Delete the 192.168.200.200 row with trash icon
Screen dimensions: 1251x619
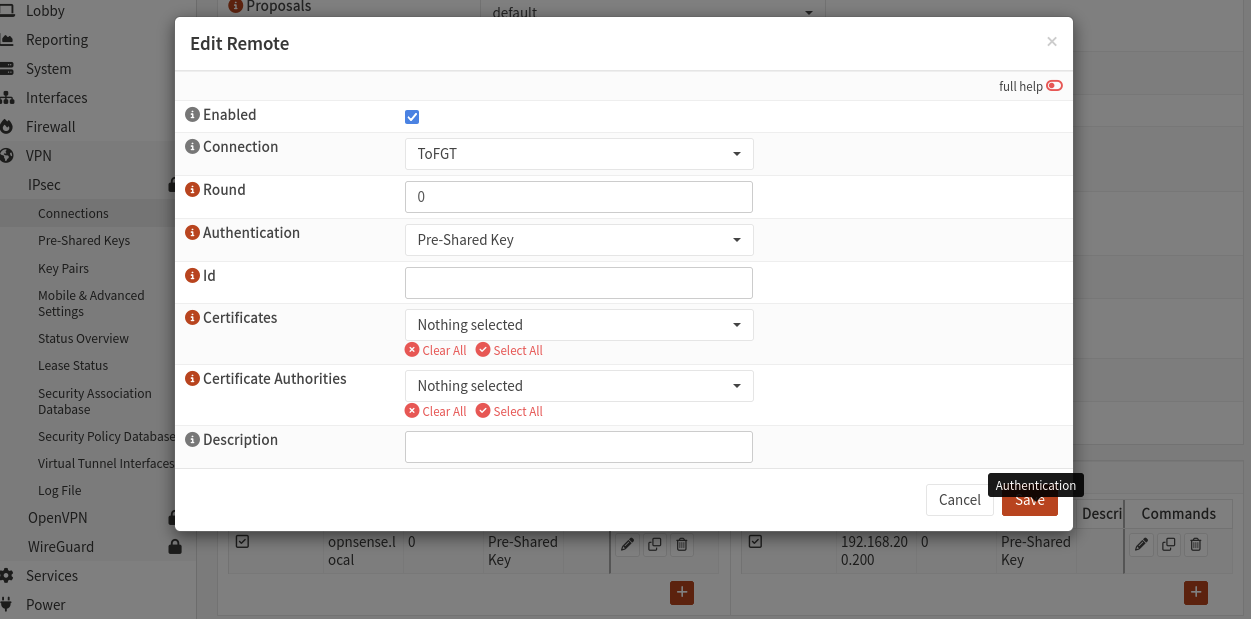coord(1196,545)
